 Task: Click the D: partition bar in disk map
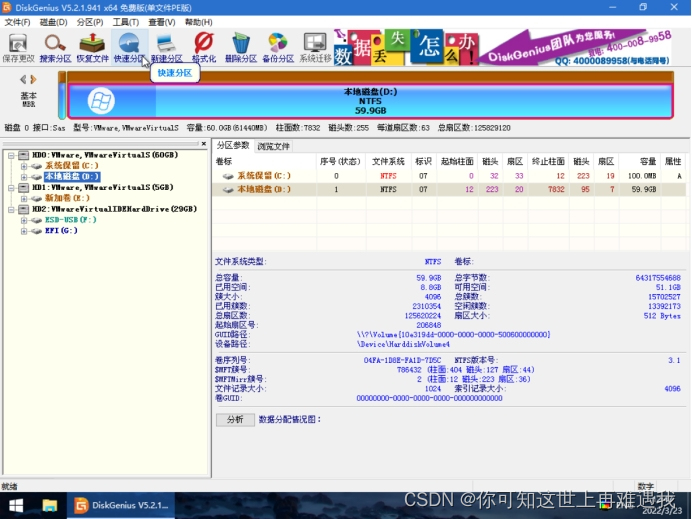click(x=370, y=101)
